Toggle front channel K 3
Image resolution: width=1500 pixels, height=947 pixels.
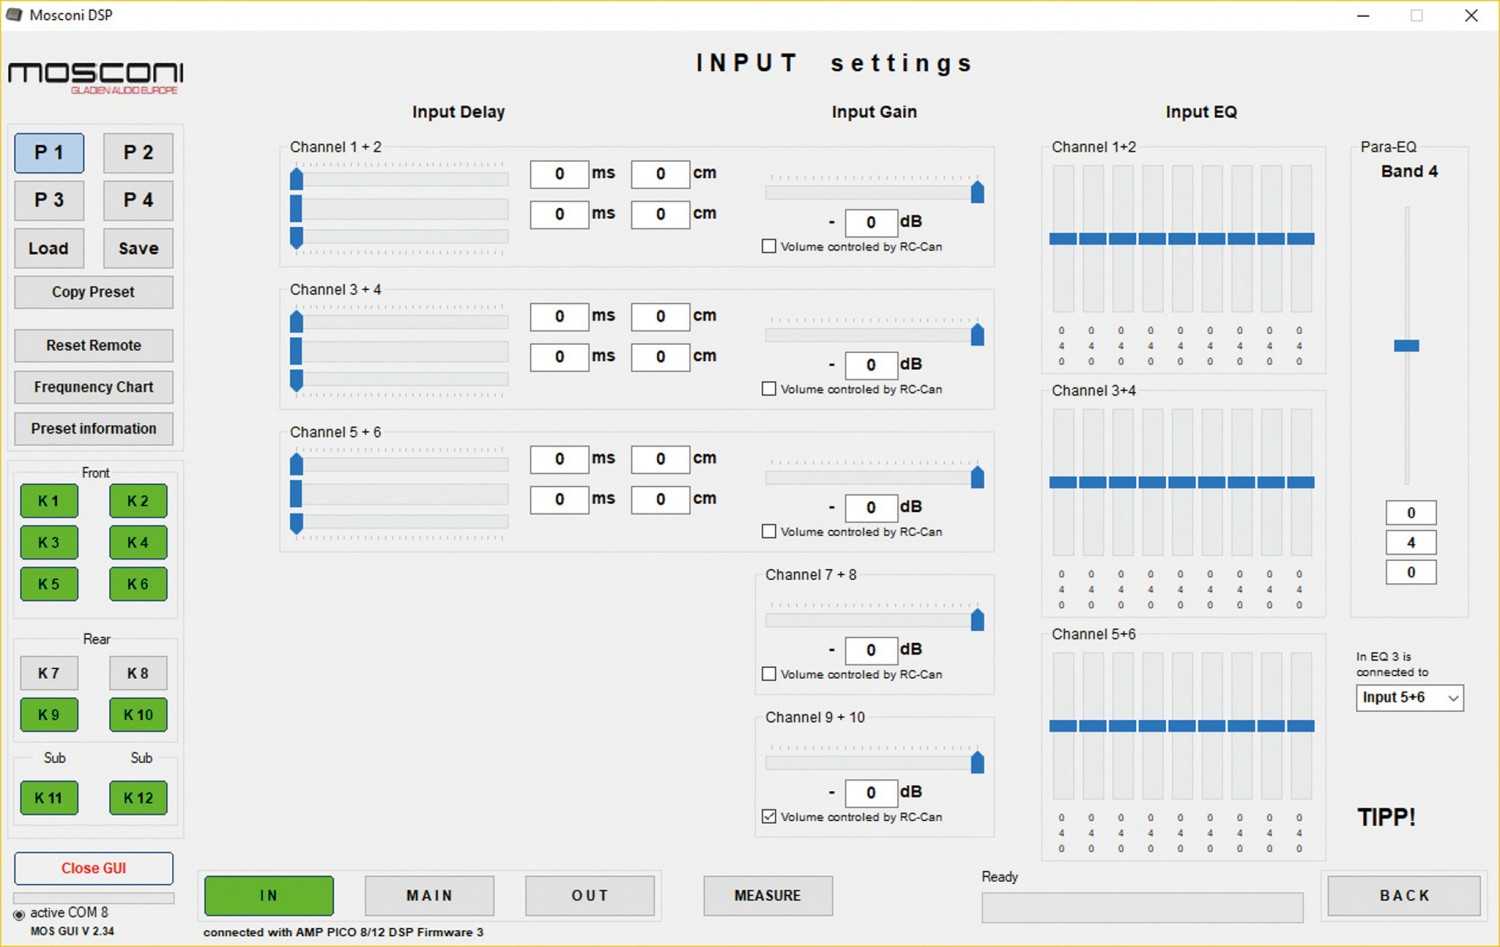49,542
